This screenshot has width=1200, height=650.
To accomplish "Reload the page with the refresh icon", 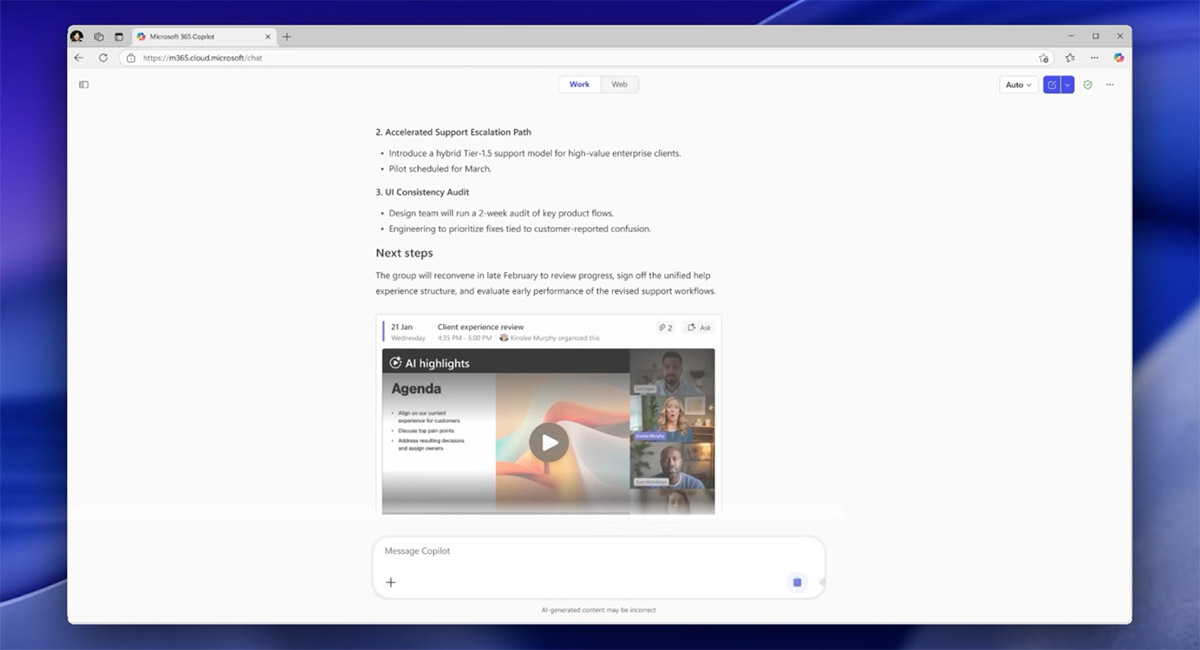I will 103,58.
